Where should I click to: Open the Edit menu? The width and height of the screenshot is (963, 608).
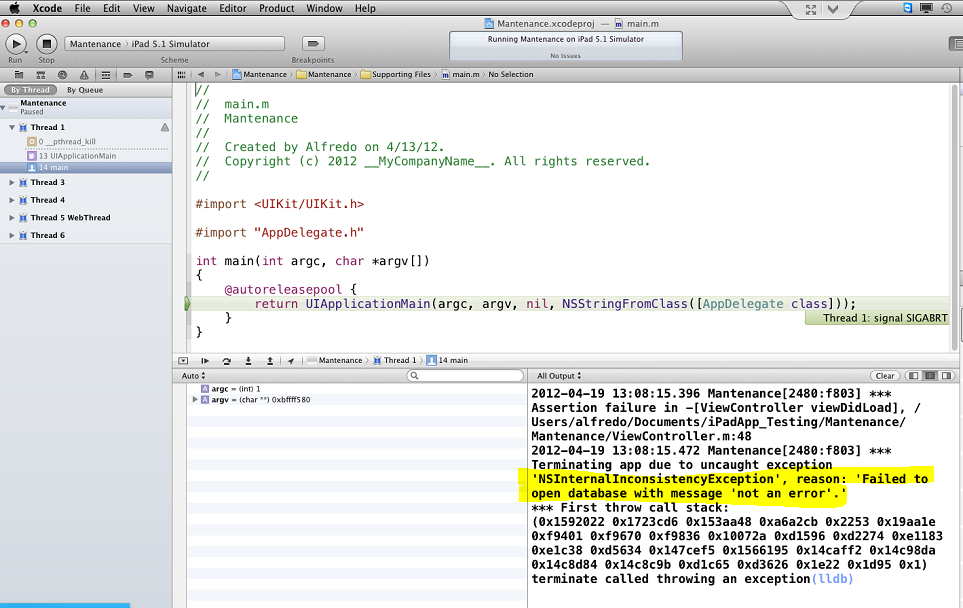point(112,8)
